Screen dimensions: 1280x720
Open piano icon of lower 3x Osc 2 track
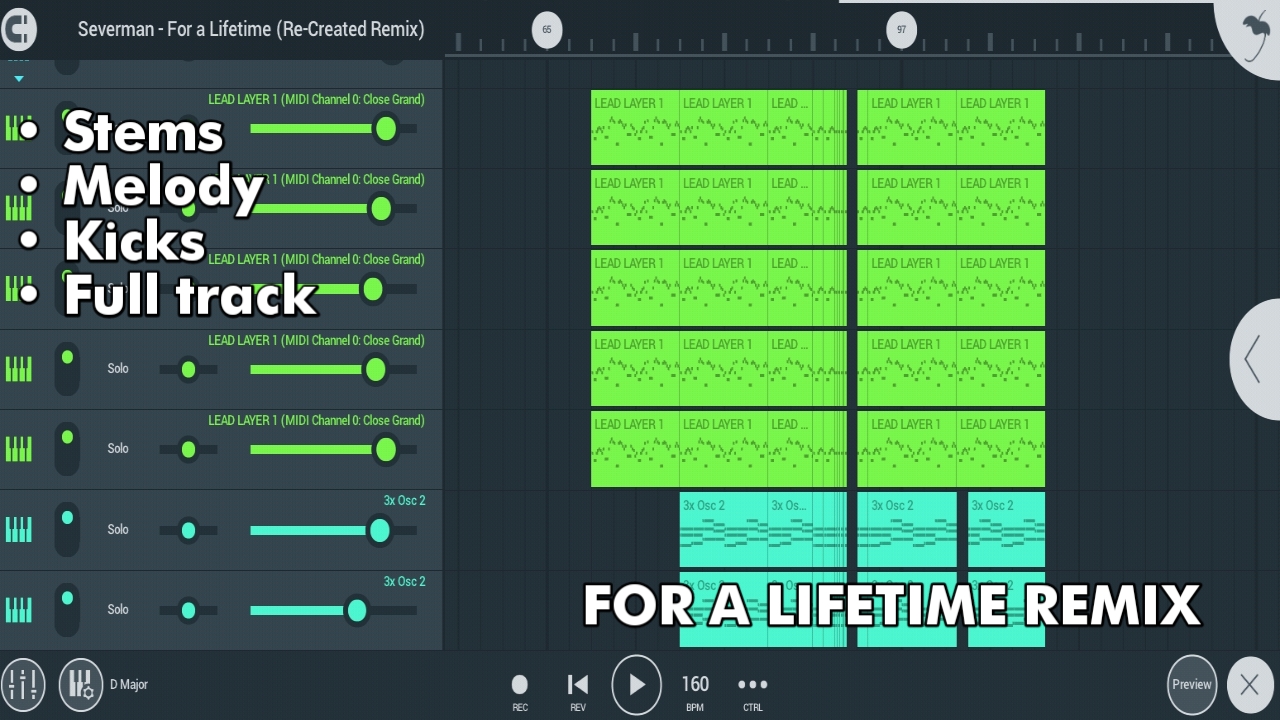pyautogui.click(x=18, y=609)
